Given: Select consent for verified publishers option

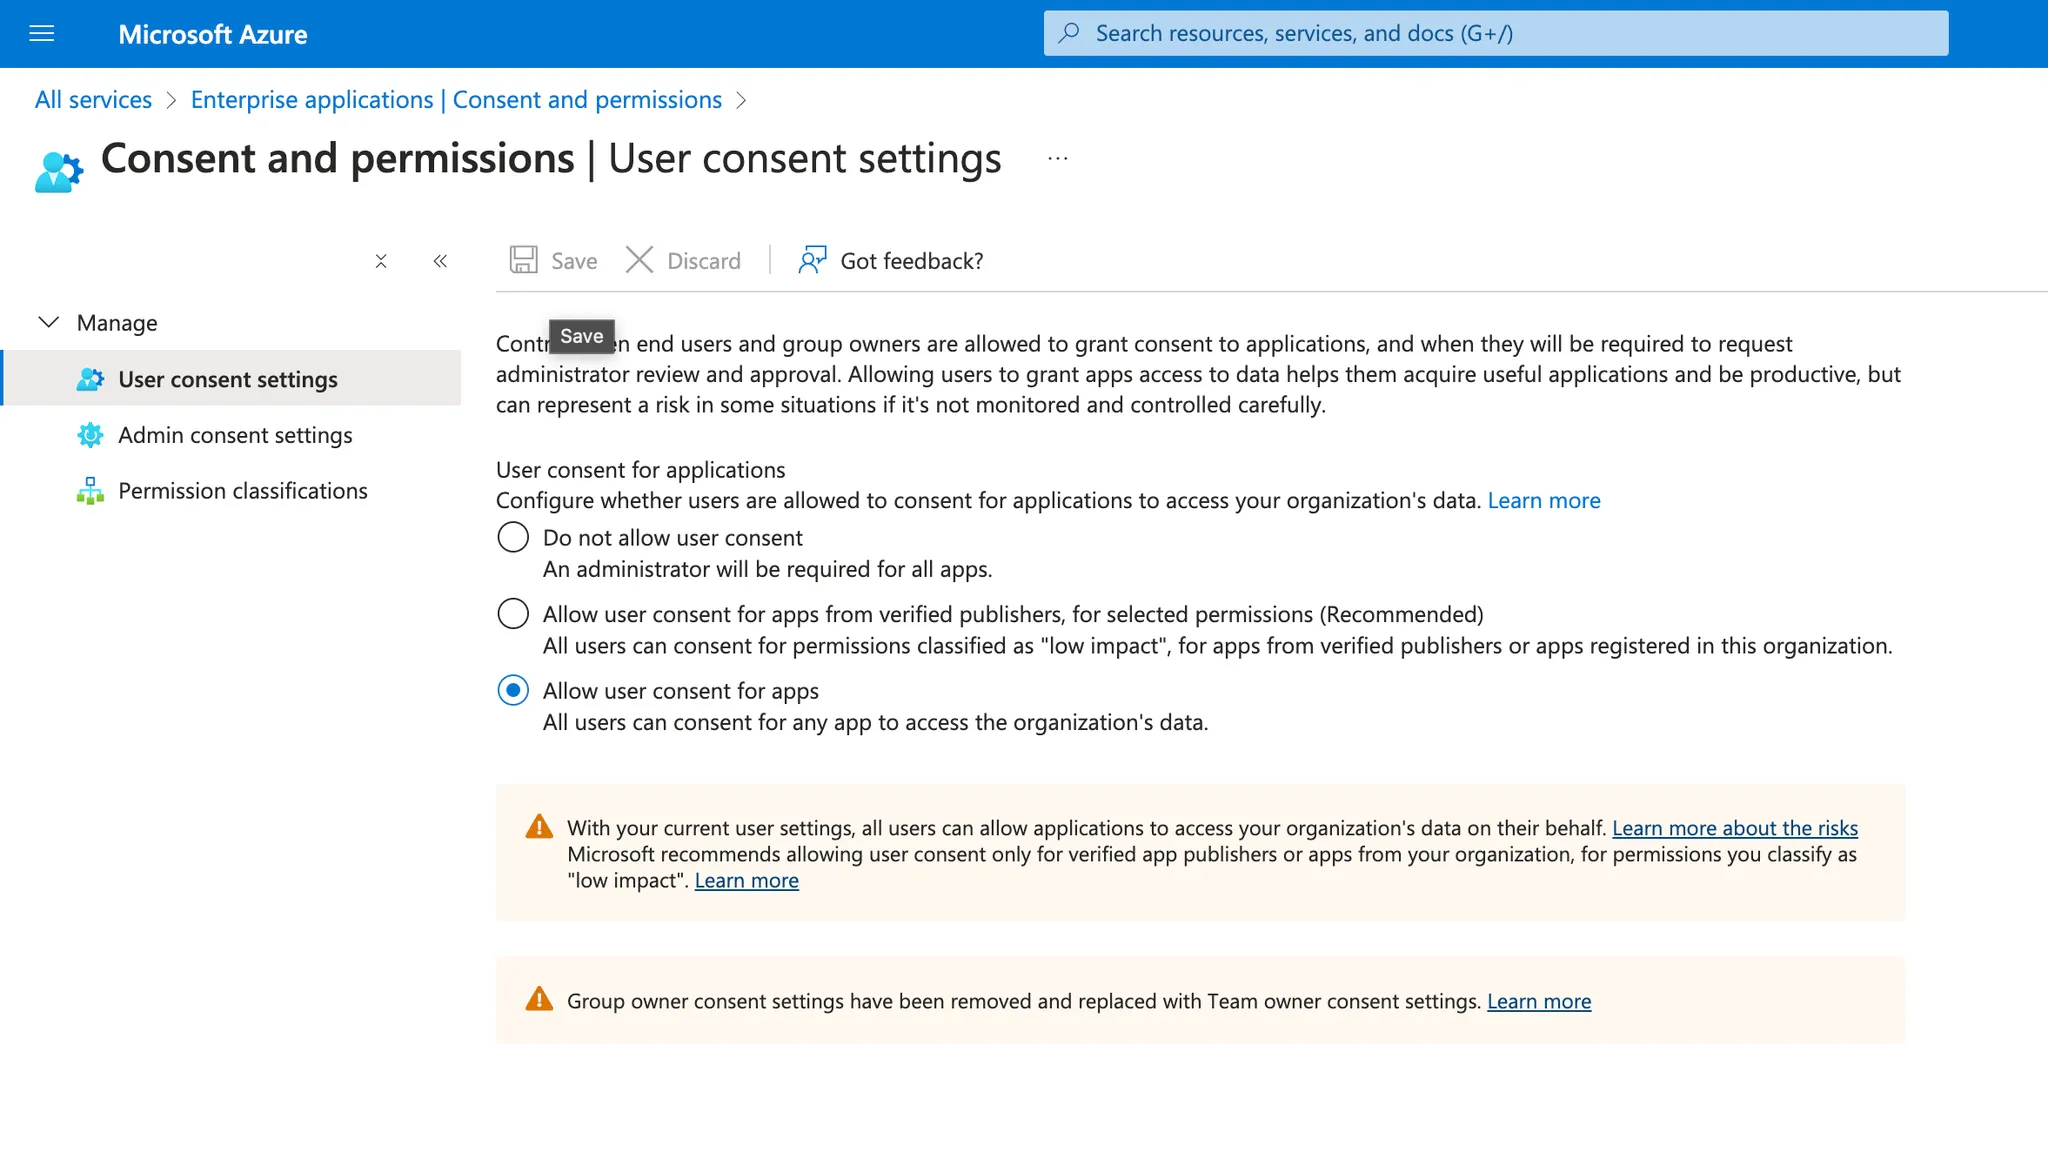Looking at the screenshot, I should point(513,613).
